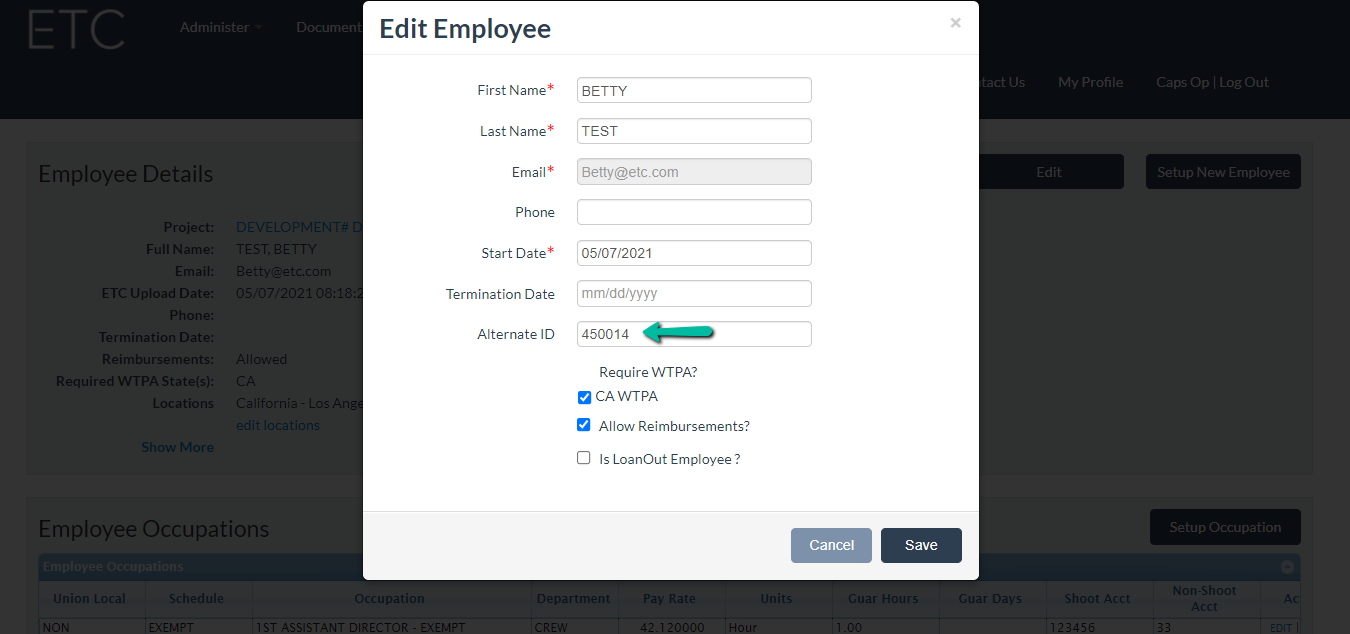
Task: Click EDIT link in occupation row
Action: (x=1281, y=628)
